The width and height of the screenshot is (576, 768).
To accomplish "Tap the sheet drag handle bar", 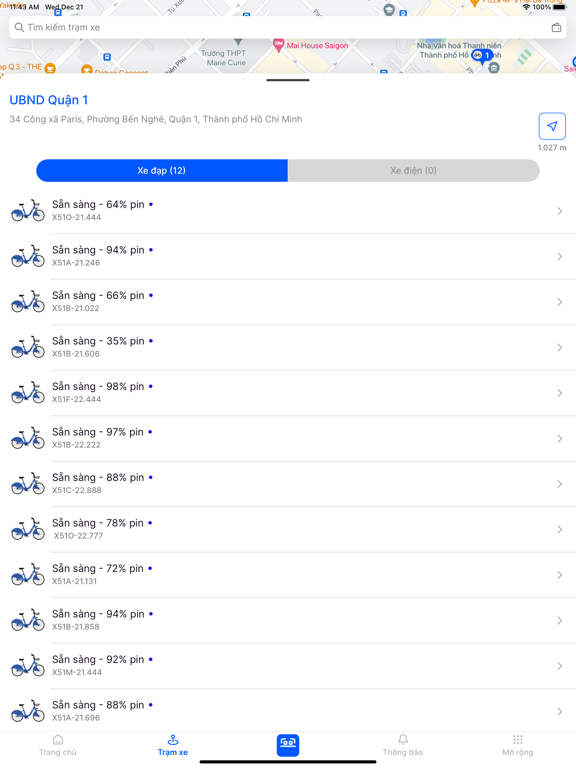I will 288,80.
